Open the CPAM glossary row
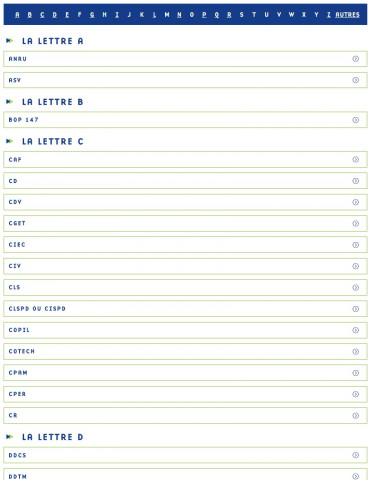 185,373
